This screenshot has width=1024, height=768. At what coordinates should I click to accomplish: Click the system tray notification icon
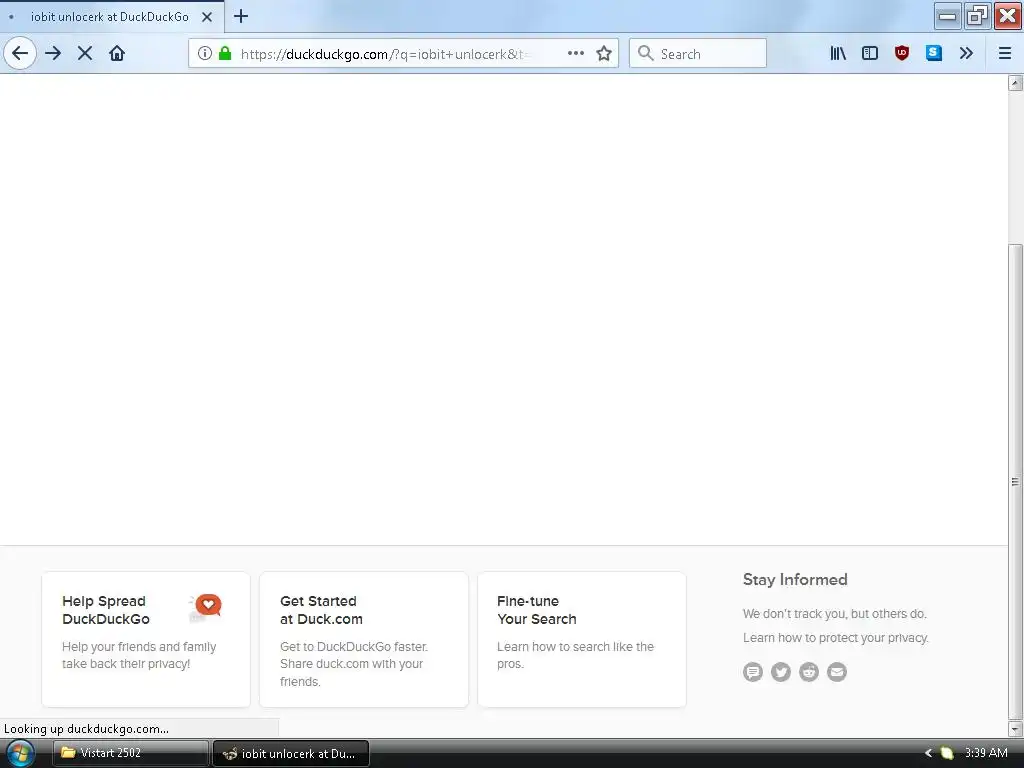click(x=946, y=753)
